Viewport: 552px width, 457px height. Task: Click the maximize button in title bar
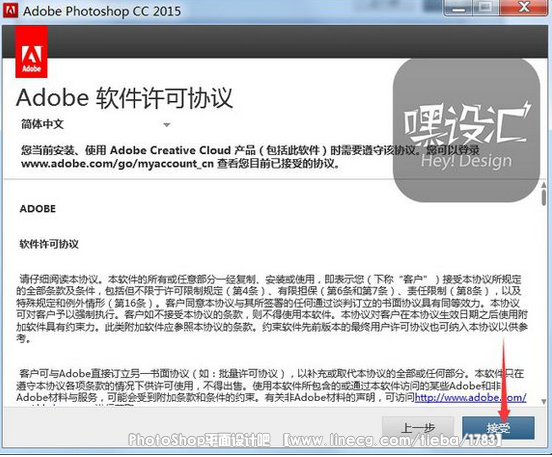click(x=486, y=8)
